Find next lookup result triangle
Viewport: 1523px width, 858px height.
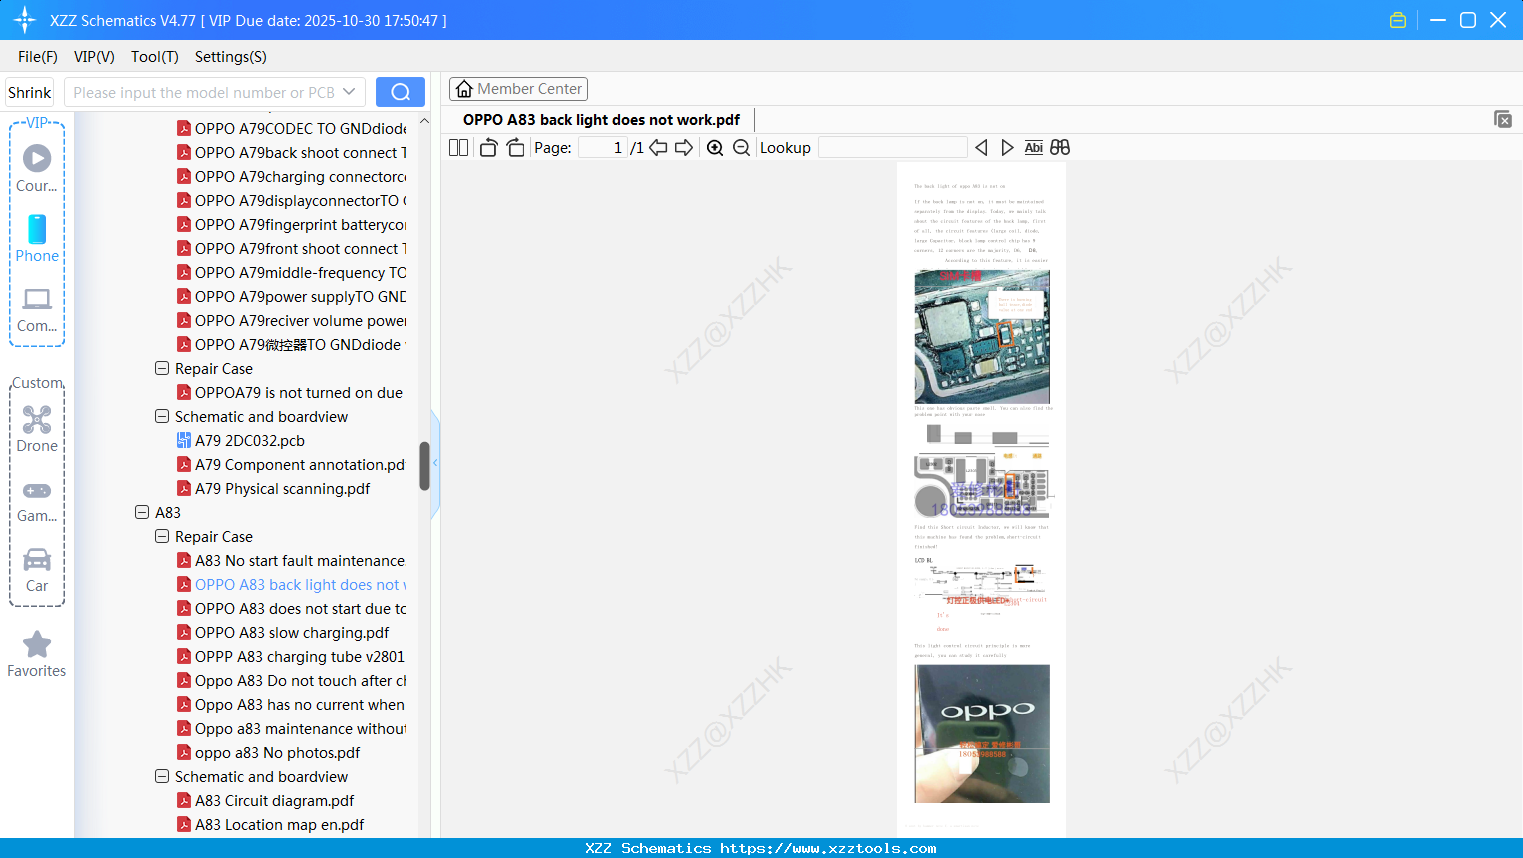1007,148
